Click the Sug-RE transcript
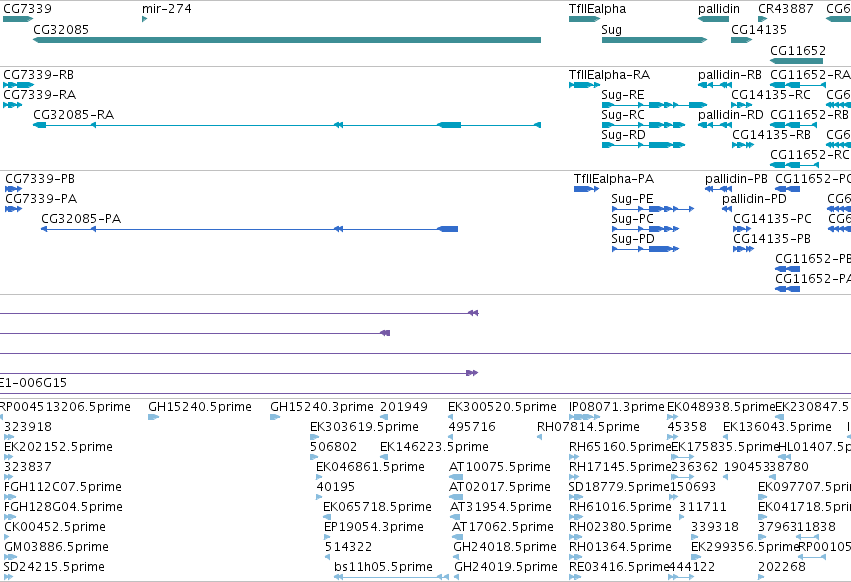Image resolution: width=851 pixels, height=582 pixels. 655,105
